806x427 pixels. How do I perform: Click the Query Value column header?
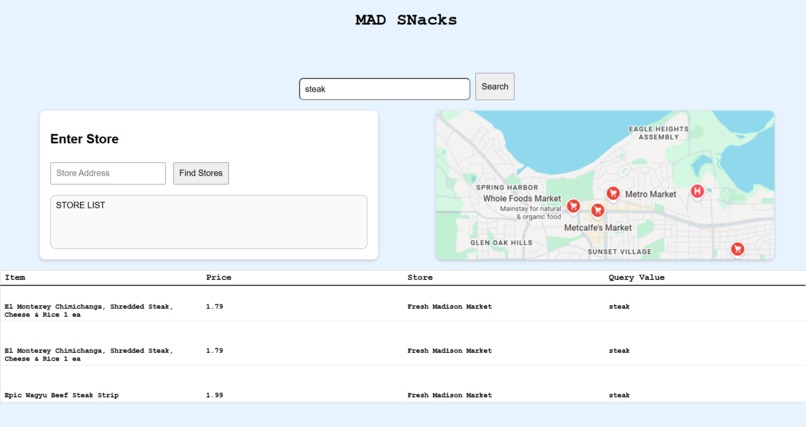click(x=636, y=277)
